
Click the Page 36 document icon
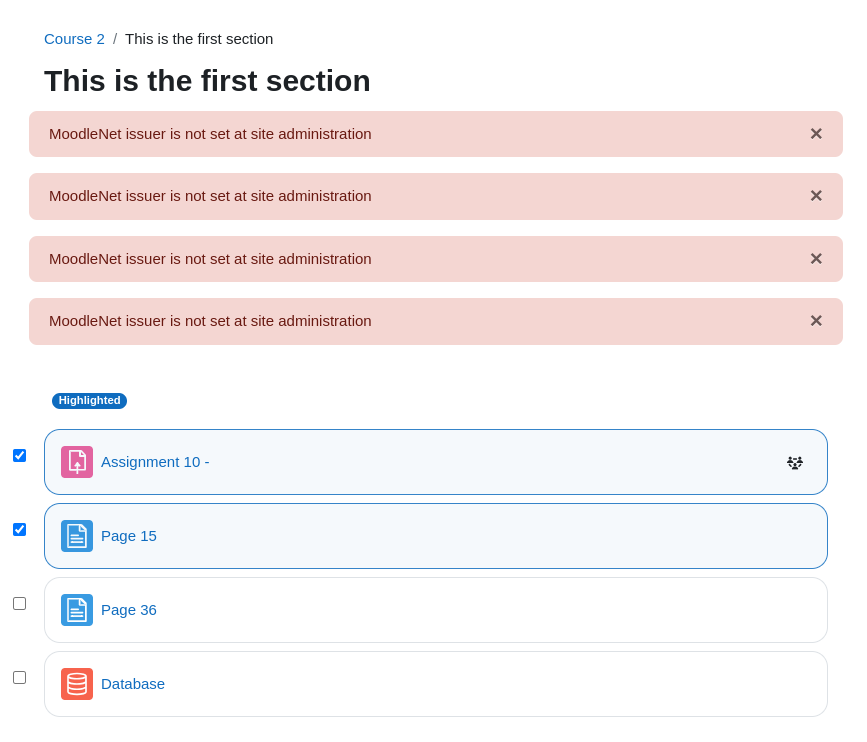(77, 610)
